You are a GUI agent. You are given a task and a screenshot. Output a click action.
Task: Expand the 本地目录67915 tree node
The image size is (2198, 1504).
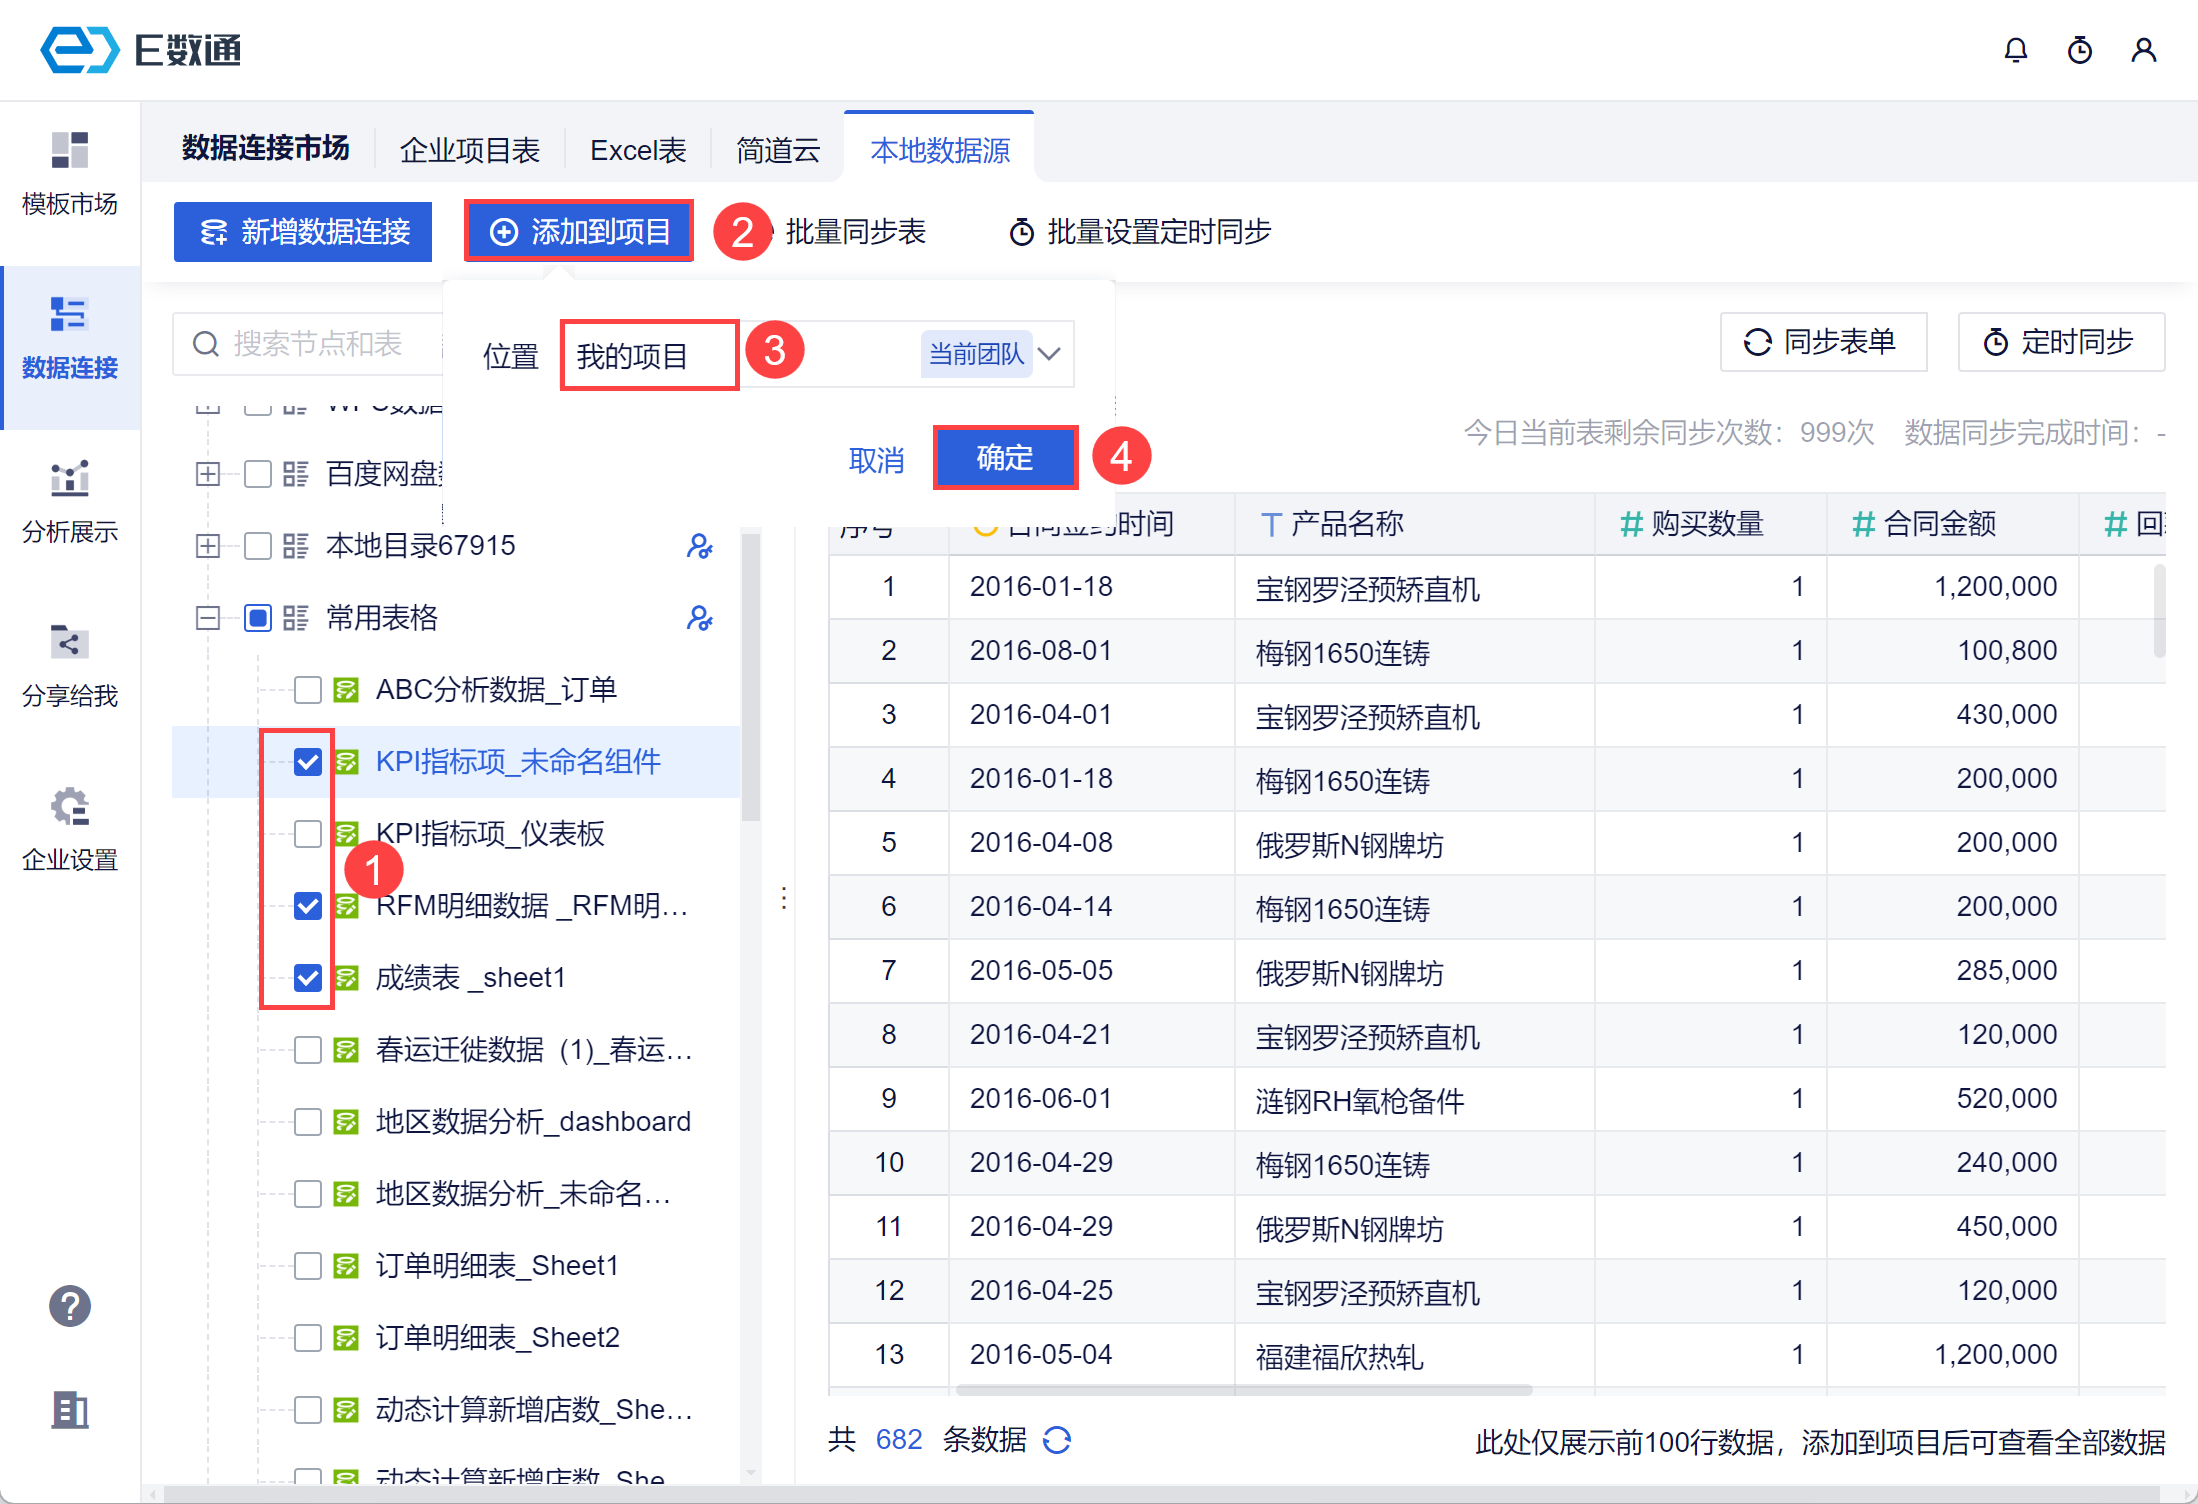tap(207, 546)
